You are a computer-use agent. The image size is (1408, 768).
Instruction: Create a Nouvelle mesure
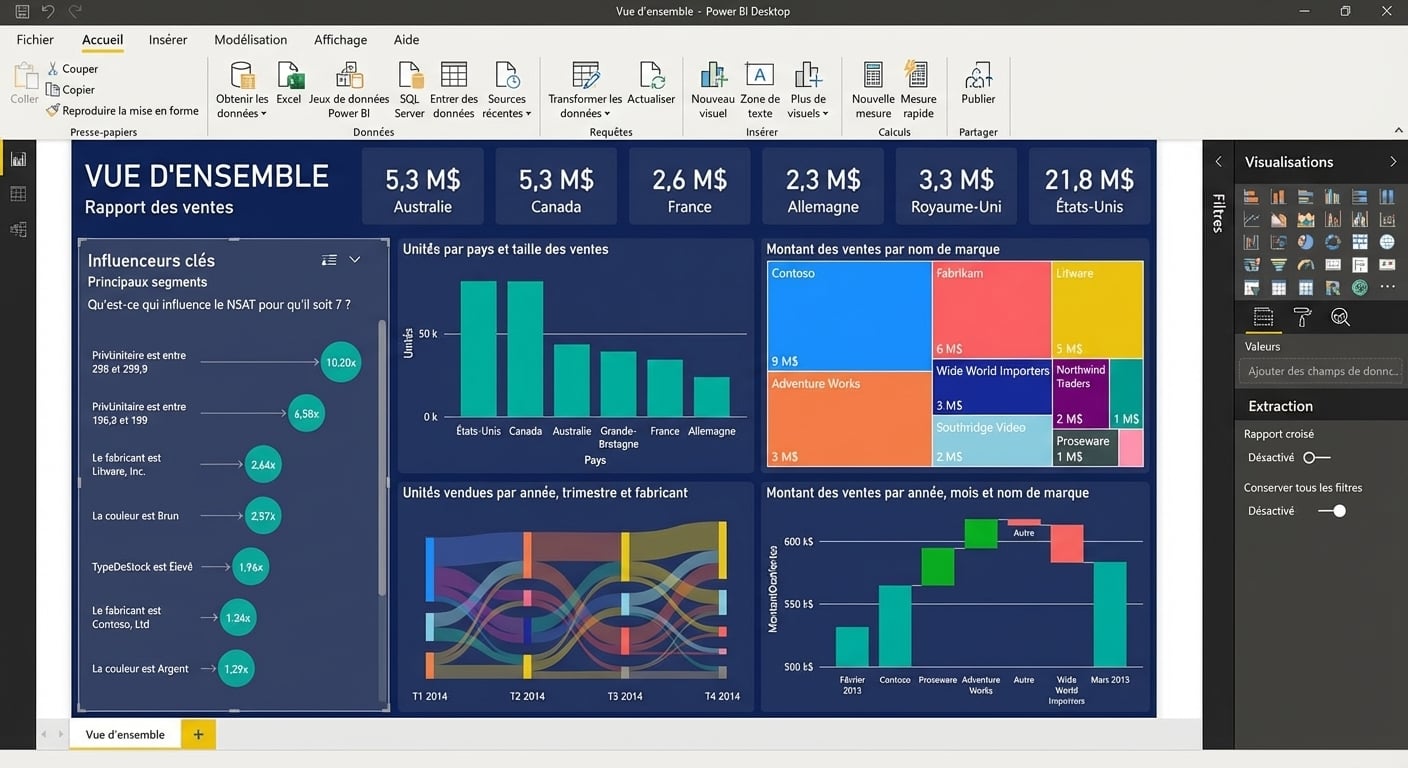pos(873,90)
